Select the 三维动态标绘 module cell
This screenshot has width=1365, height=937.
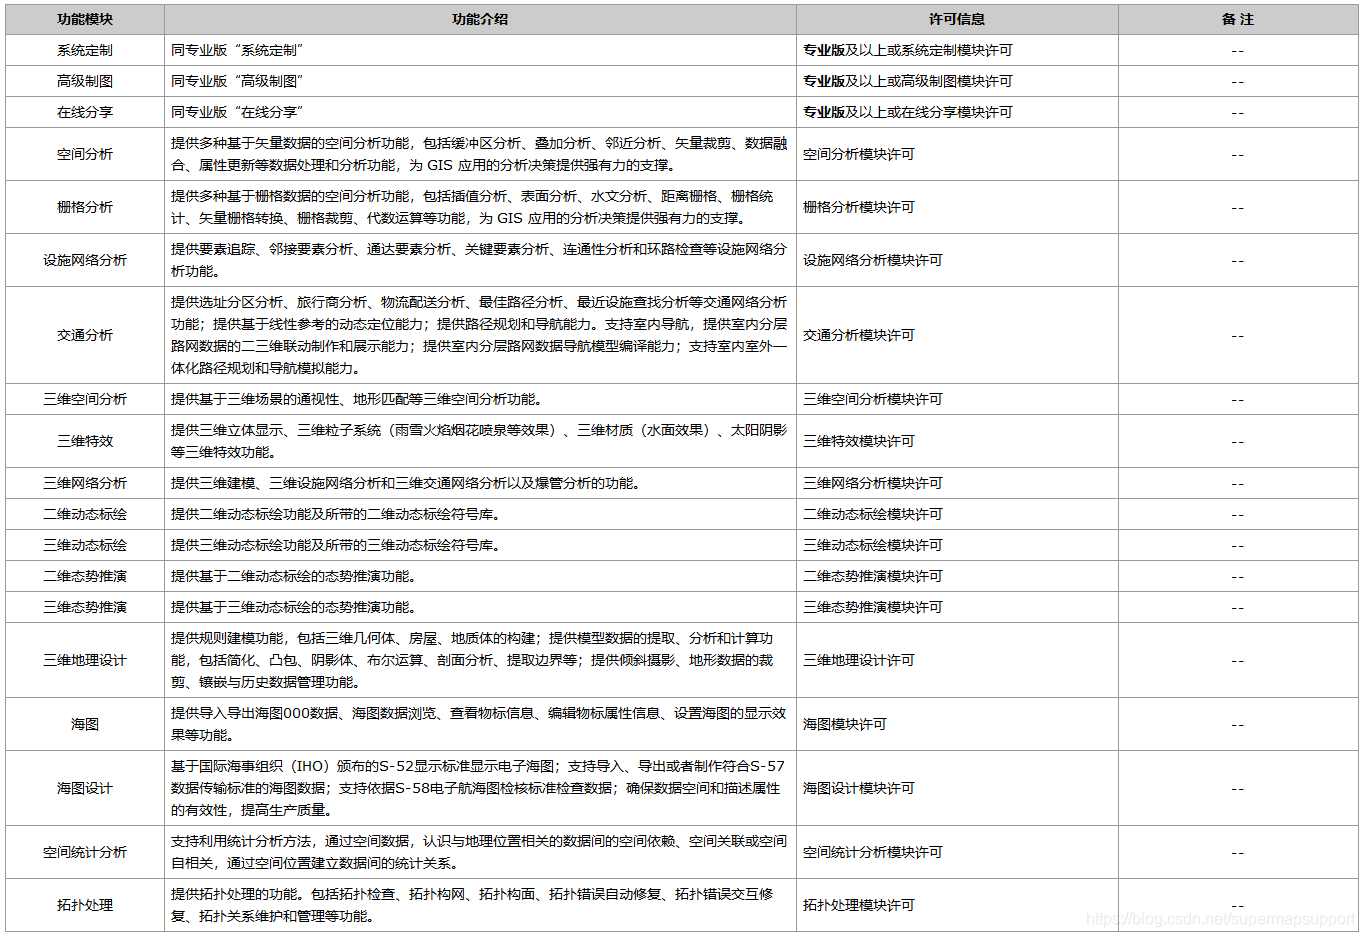tap(85, 545)
